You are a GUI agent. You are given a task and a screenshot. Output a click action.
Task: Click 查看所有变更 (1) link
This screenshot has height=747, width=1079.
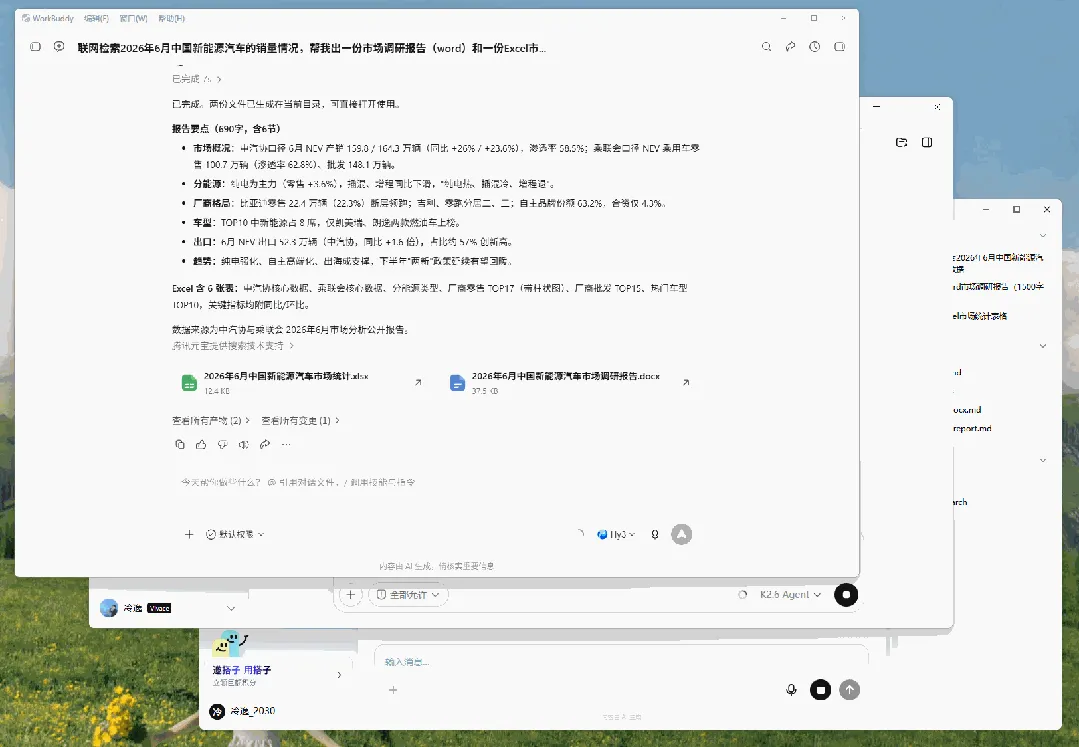click(x=300, y=420)
